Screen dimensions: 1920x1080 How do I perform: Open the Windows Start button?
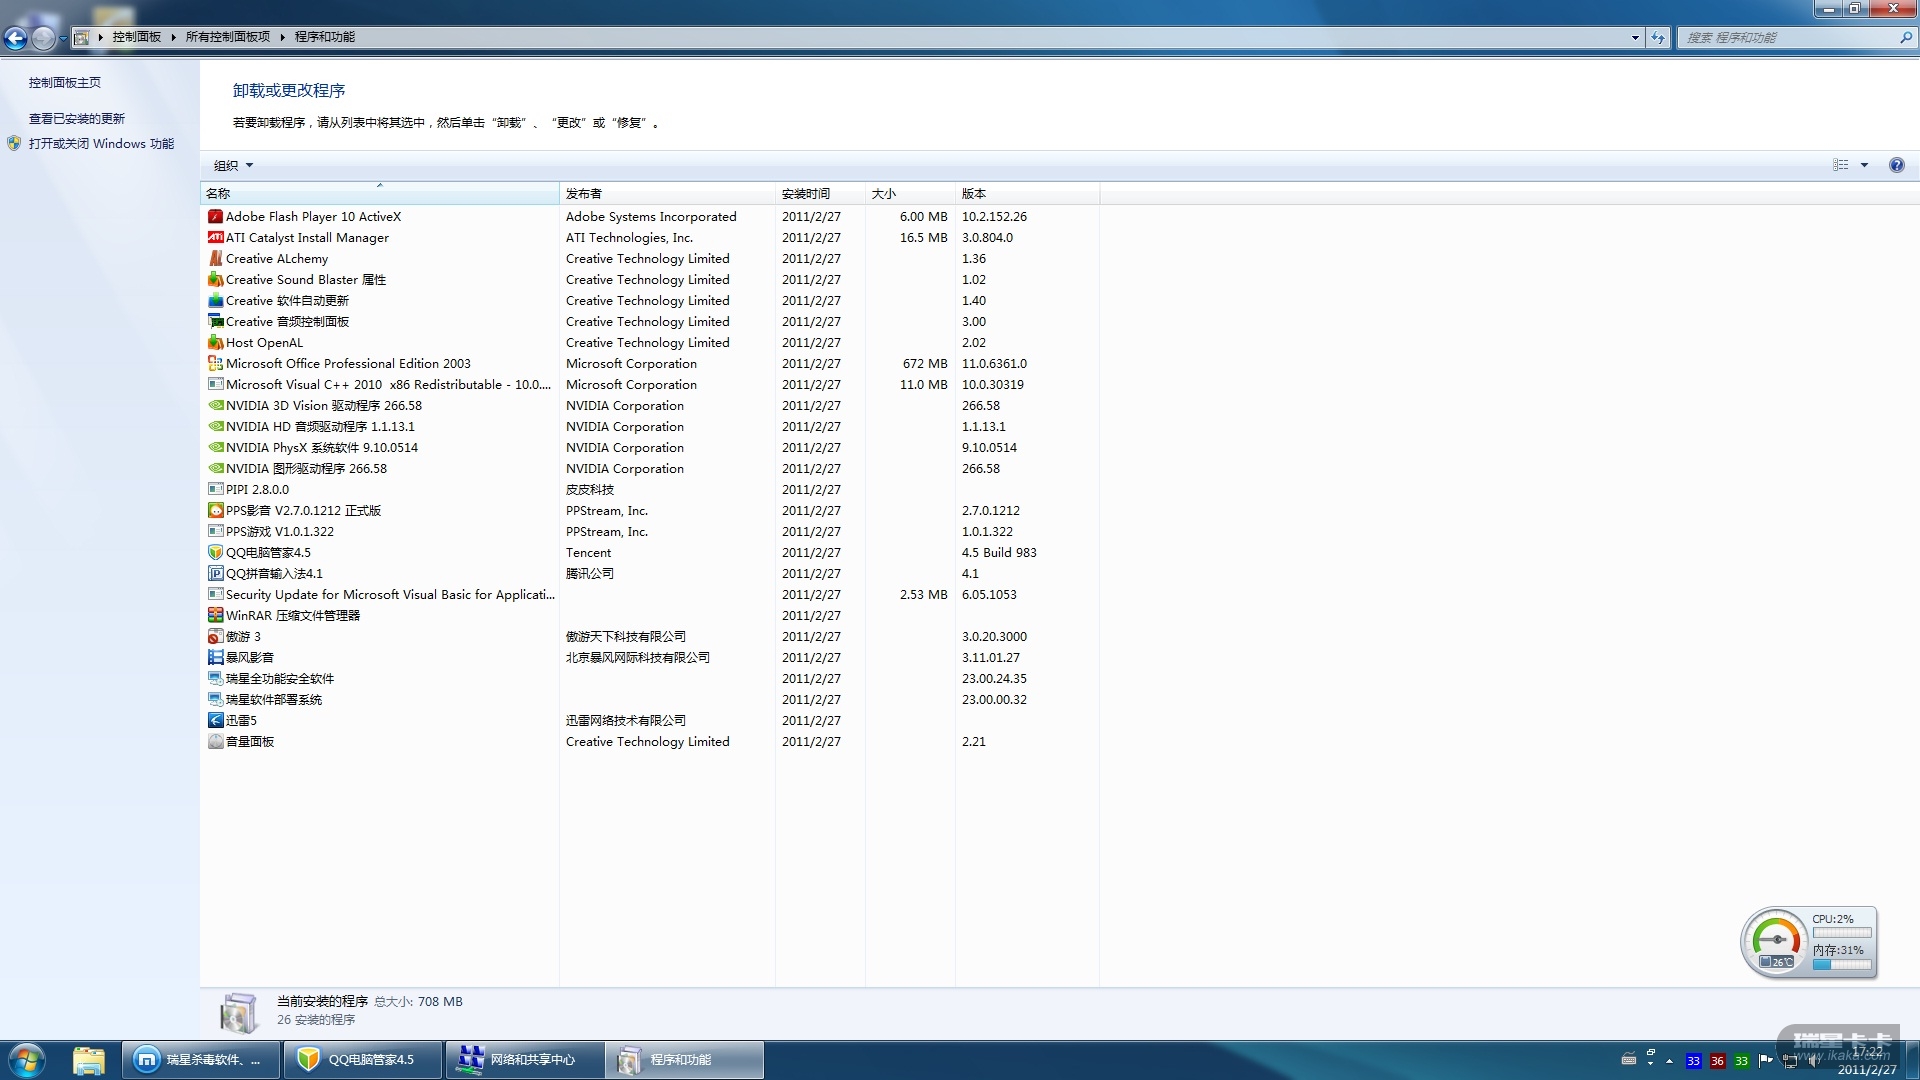pos(27,1059)
